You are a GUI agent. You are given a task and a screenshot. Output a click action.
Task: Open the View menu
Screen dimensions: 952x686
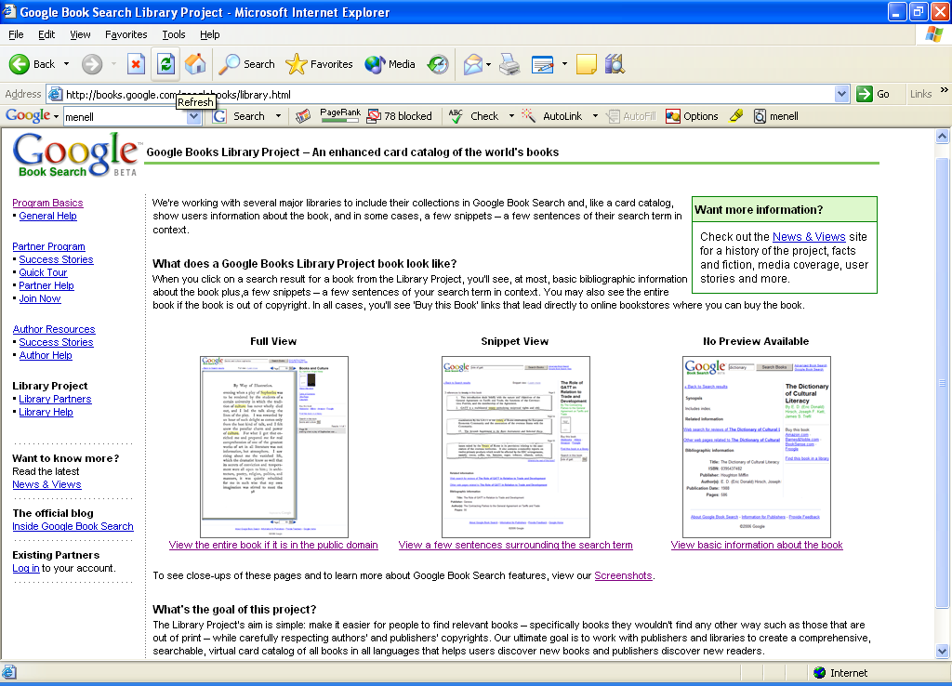pyautogui.click(x=80, y=35)
